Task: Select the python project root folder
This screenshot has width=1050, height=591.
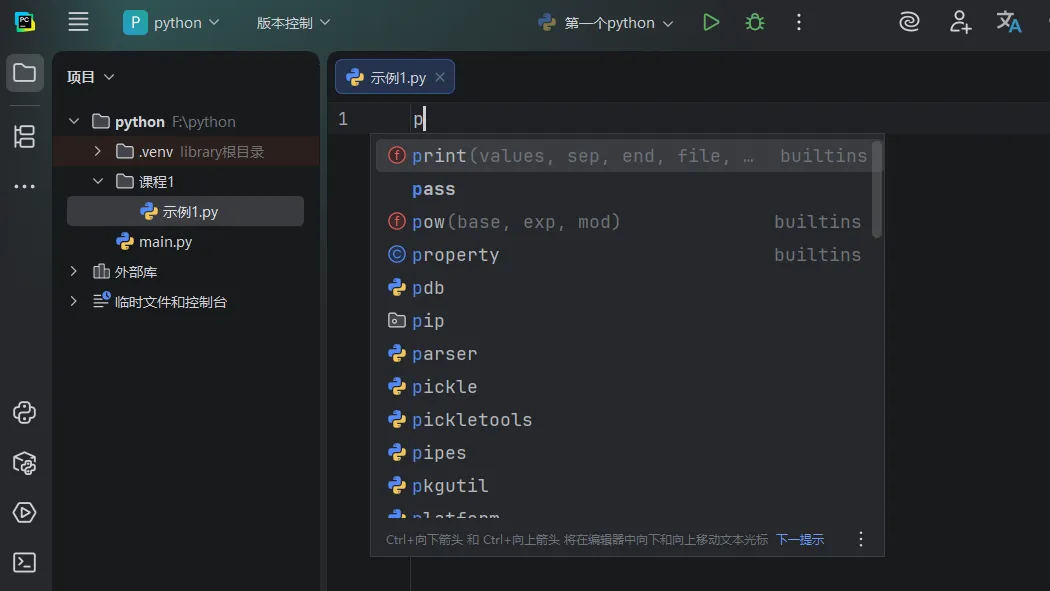Action: tap(186, 121)
